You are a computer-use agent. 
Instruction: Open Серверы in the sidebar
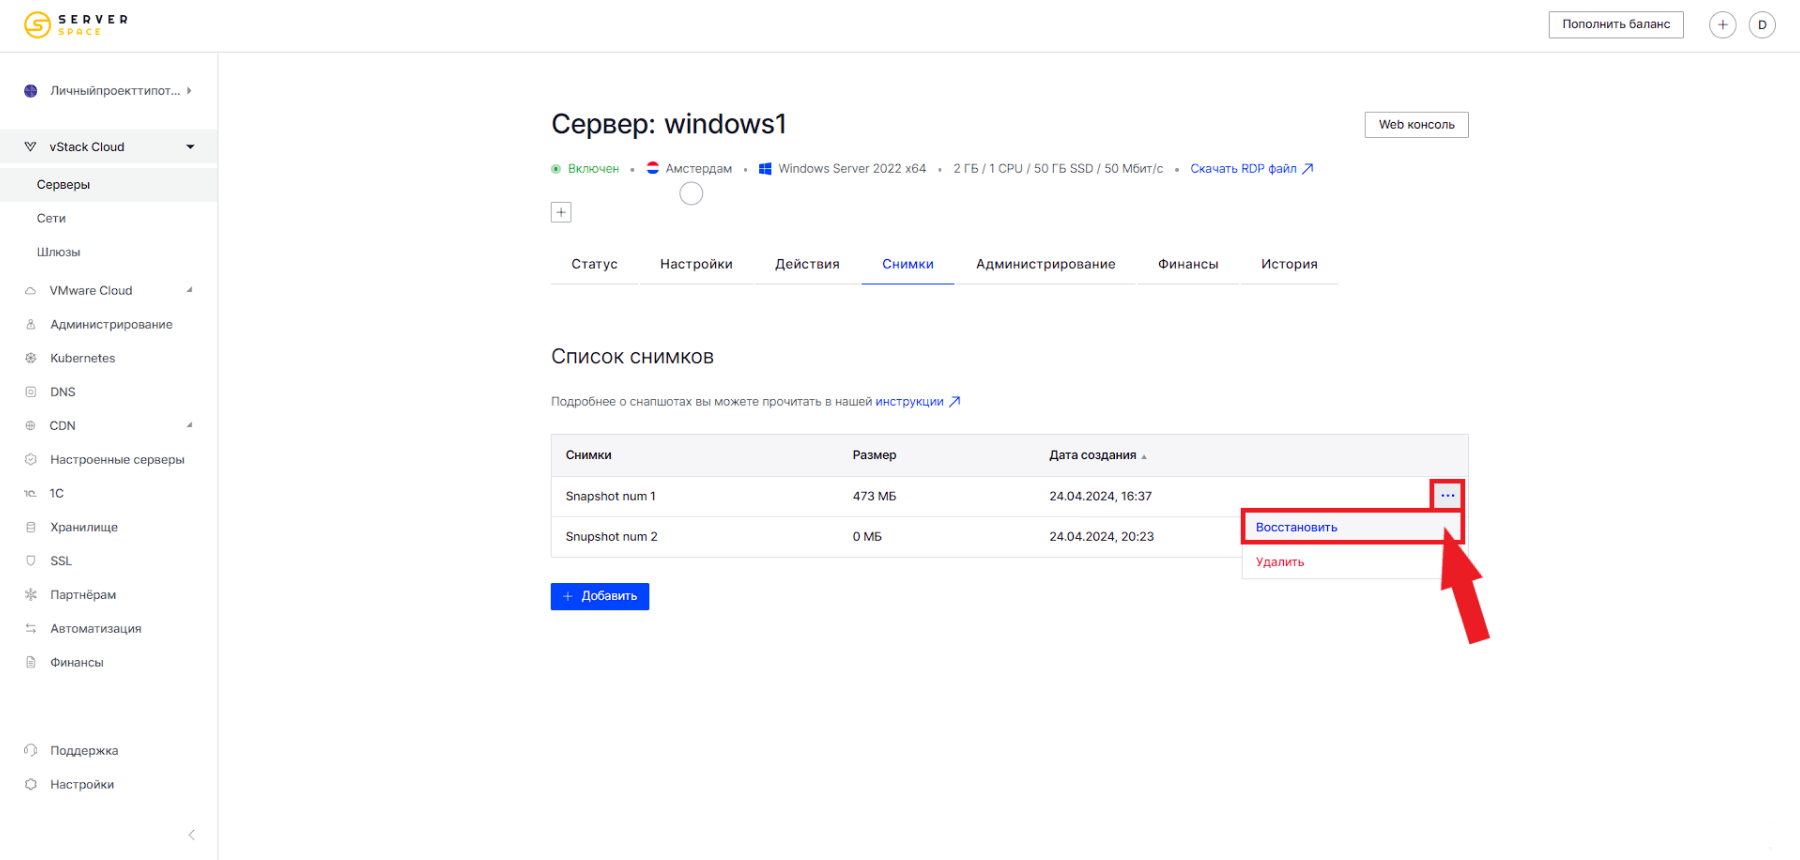pyautogui.click(x=63, y=185)
